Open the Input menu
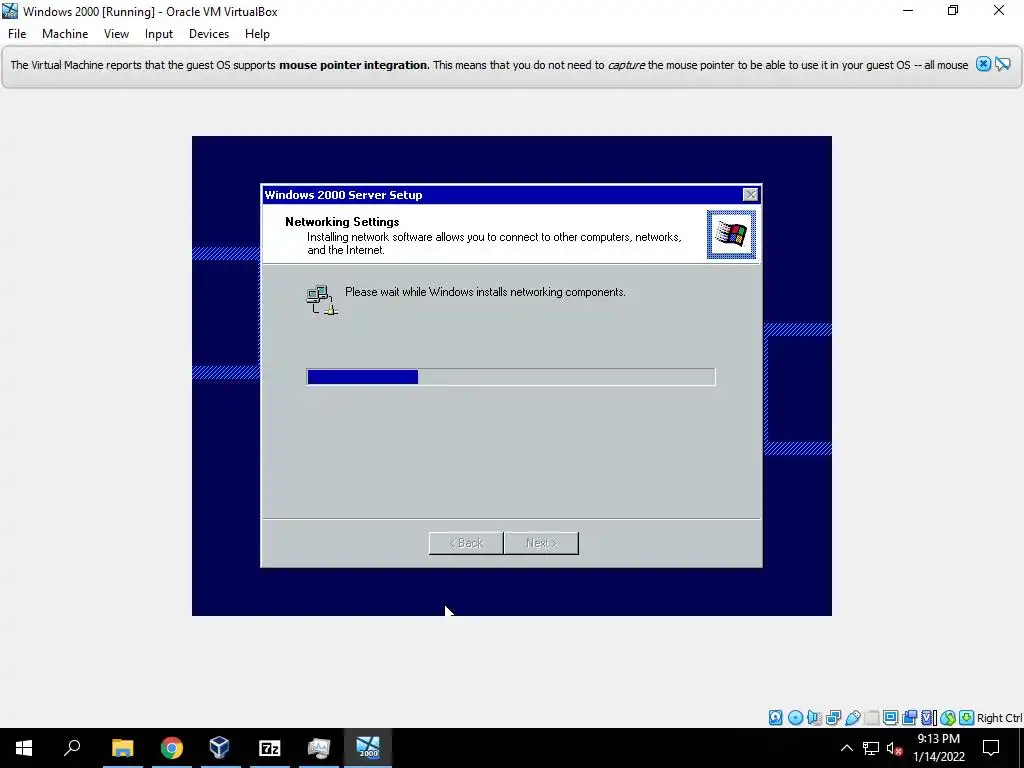 (x=159, y=34)
